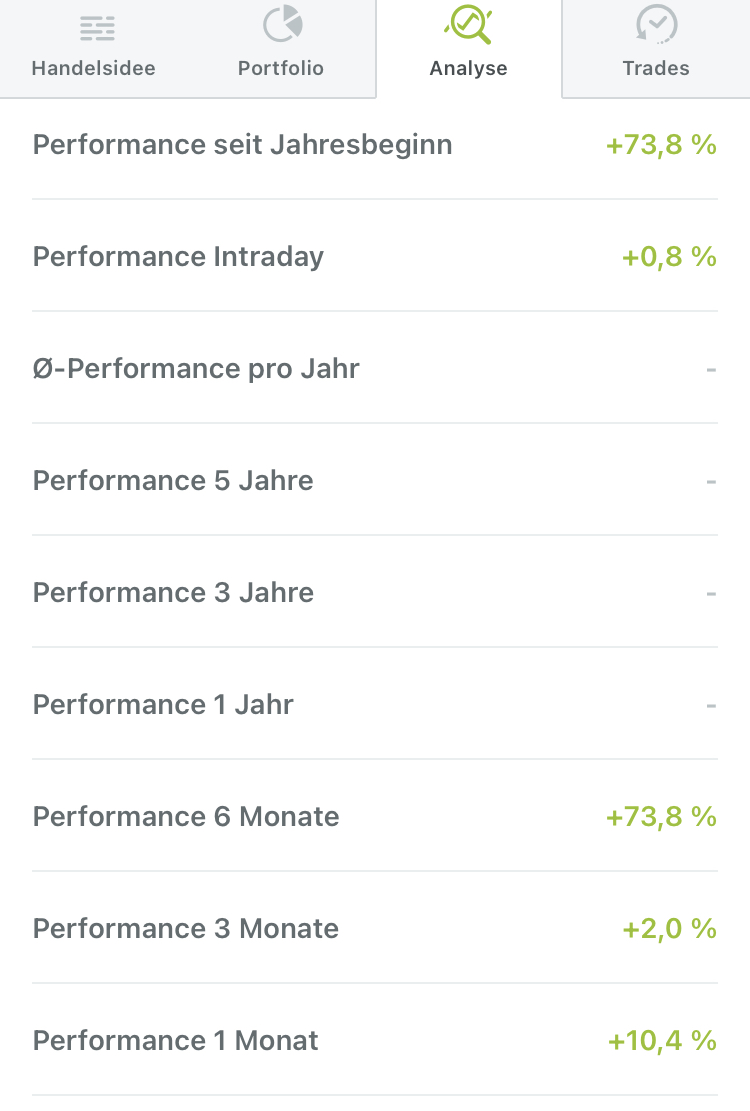Tap the +0,8 % intraday value
The height and width of the screenshot is (1111, 750).
pyautogui.click(x=669, y=257)
